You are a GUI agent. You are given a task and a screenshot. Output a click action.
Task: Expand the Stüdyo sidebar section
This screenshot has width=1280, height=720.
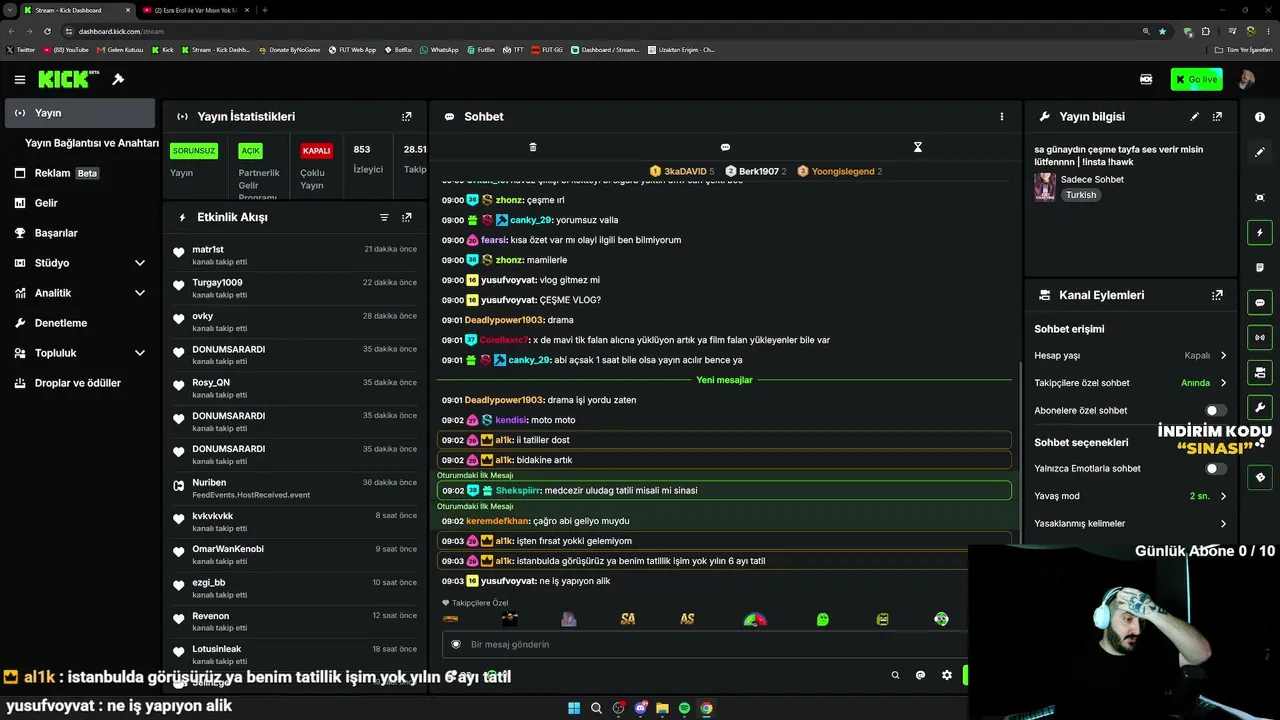[140, 263]
